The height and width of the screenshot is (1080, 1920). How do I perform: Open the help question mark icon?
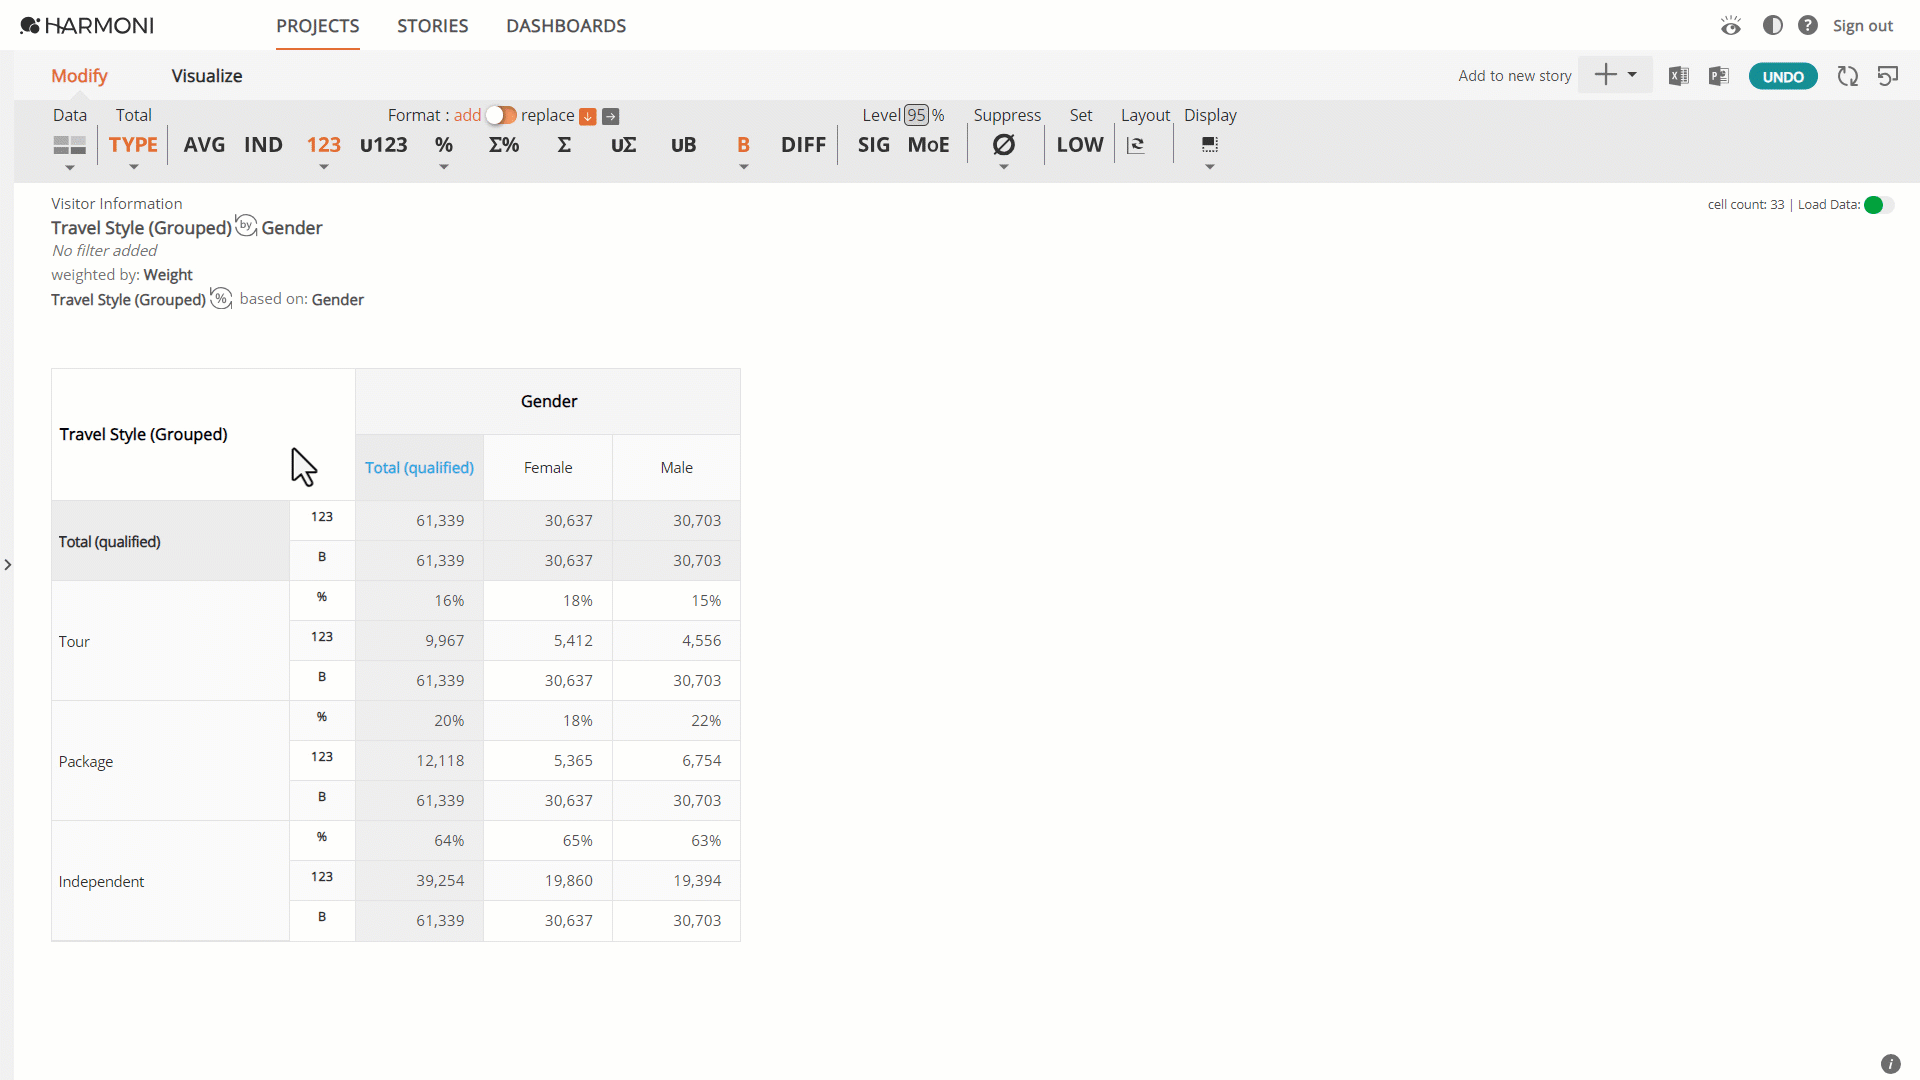1808,25
